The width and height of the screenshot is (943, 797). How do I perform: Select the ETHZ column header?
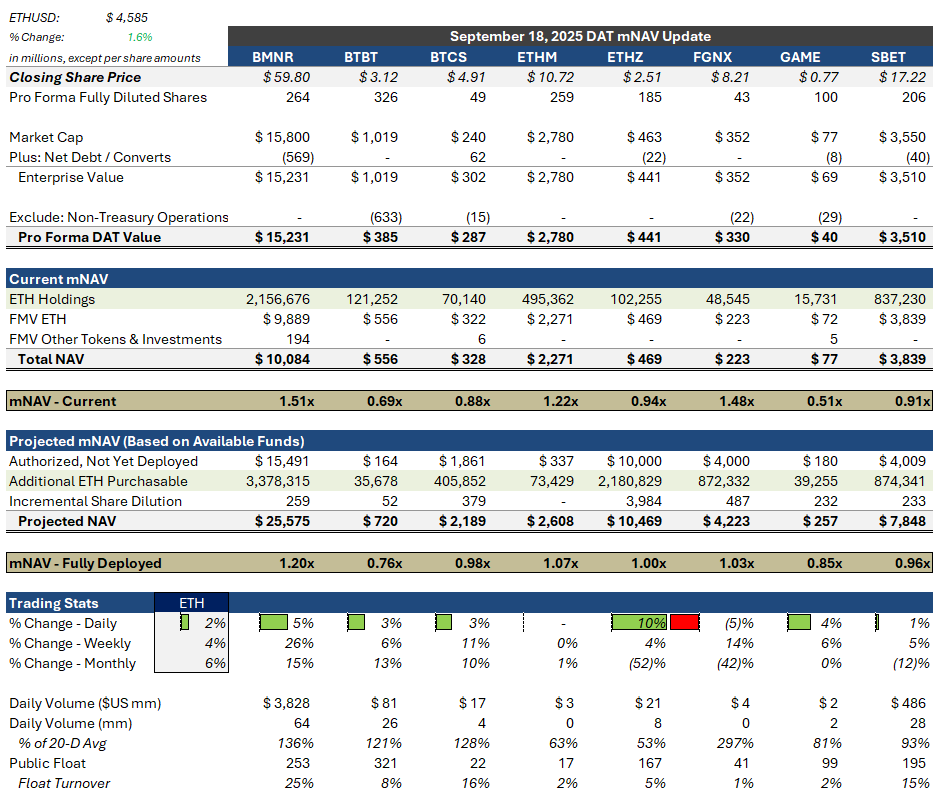point(625,57)
